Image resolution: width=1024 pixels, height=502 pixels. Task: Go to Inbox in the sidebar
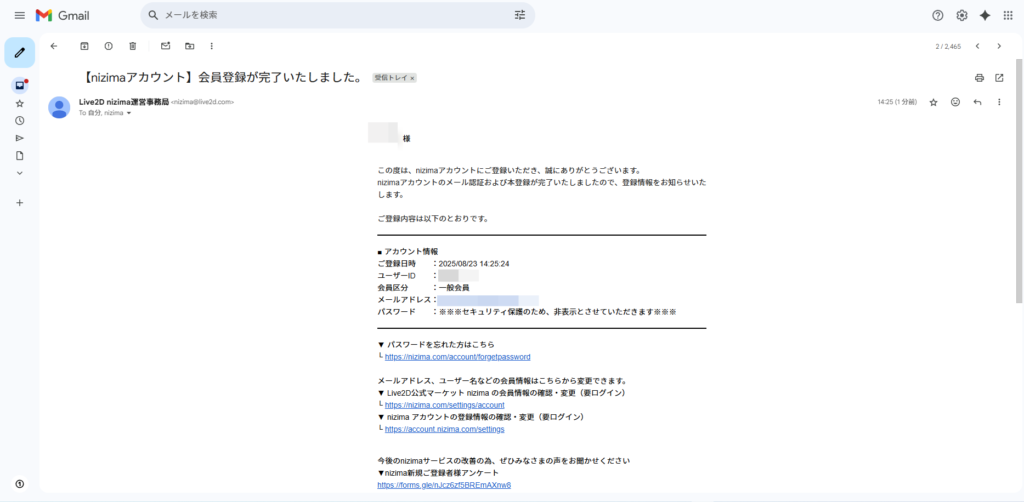click(x=20, y=86)
